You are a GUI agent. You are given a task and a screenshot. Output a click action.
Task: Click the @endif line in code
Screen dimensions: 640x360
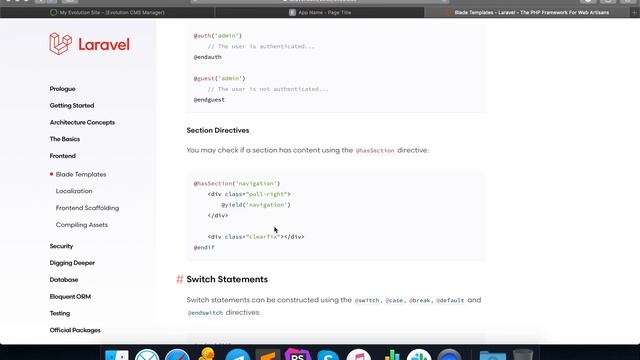click(204, 247)
